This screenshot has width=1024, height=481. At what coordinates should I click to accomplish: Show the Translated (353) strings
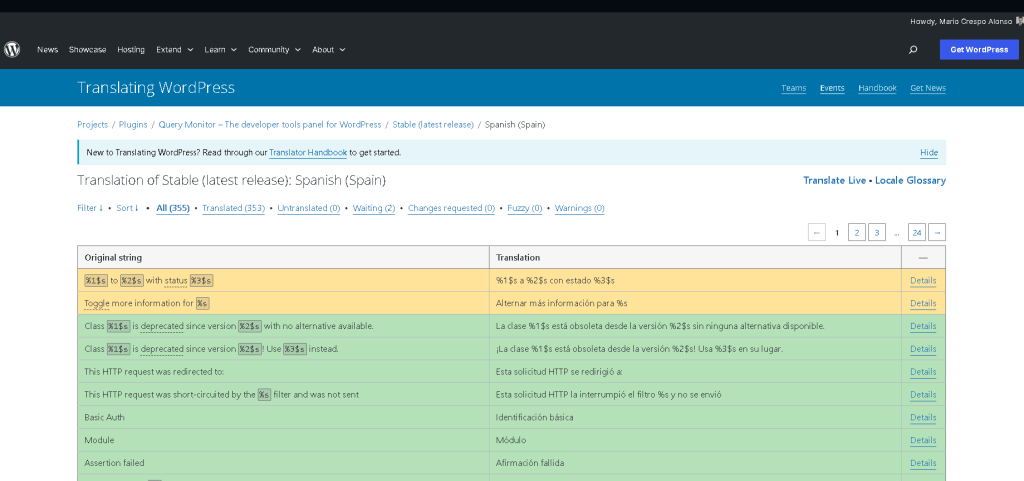[233, 208]
